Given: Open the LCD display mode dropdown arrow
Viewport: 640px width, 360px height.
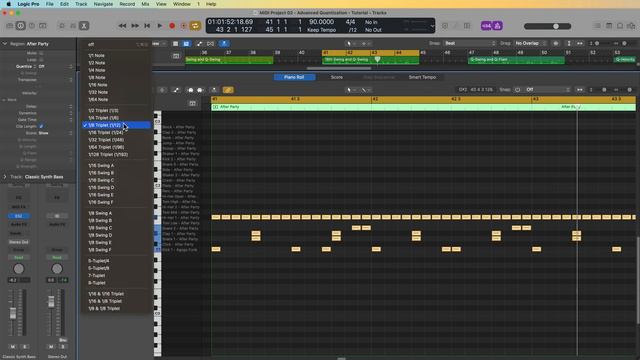Looking at the screenshot, I should 432,26.
